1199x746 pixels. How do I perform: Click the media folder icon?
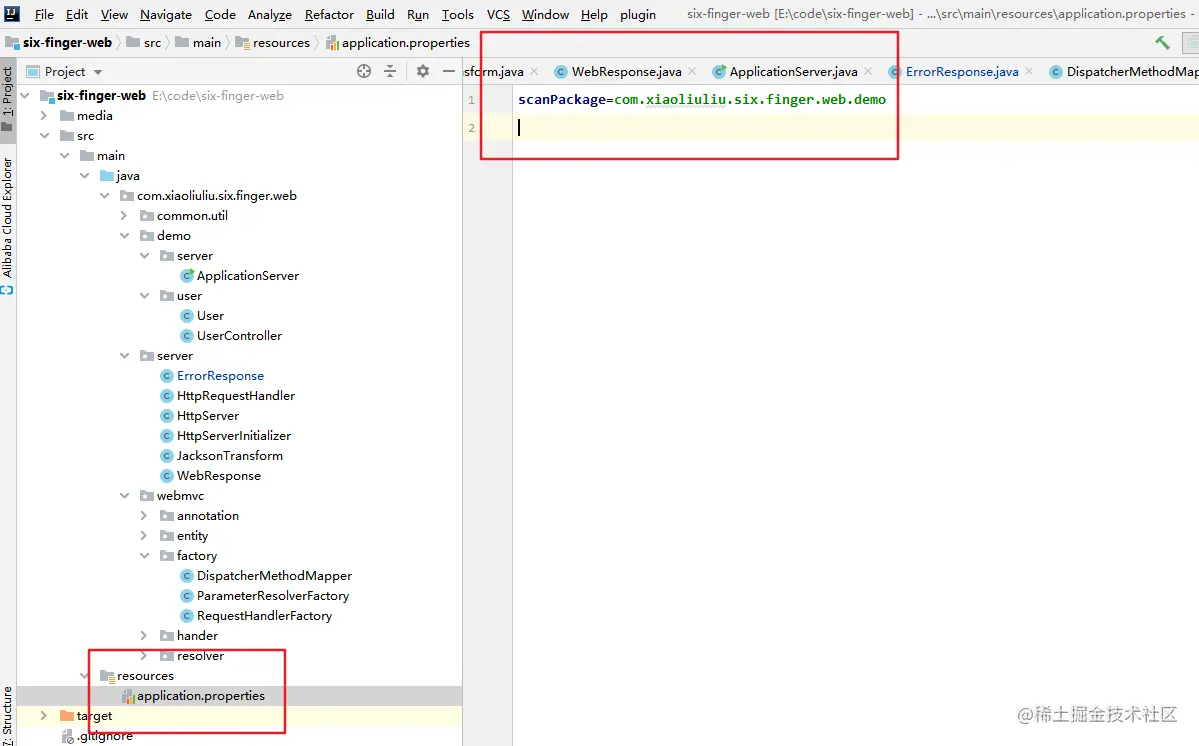coord(67,115)
